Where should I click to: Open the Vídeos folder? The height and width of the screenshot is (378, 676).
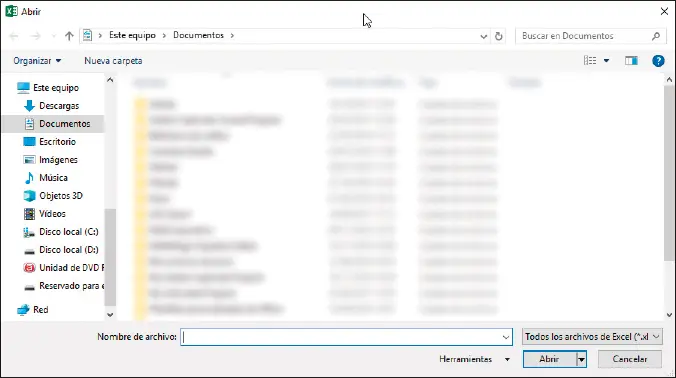pos(52,214)
